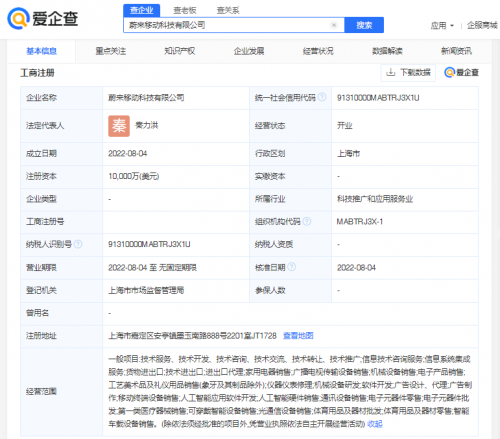Open help icon beside 组织机构代码
Image resolution: width=500 pixels, height=439 pixels.
(307, 221)
